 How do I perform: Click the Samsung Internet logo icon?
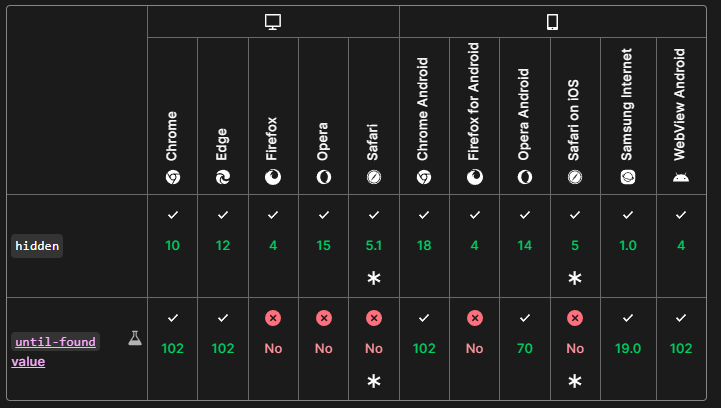pyautogui.click(x=628, y=177)
